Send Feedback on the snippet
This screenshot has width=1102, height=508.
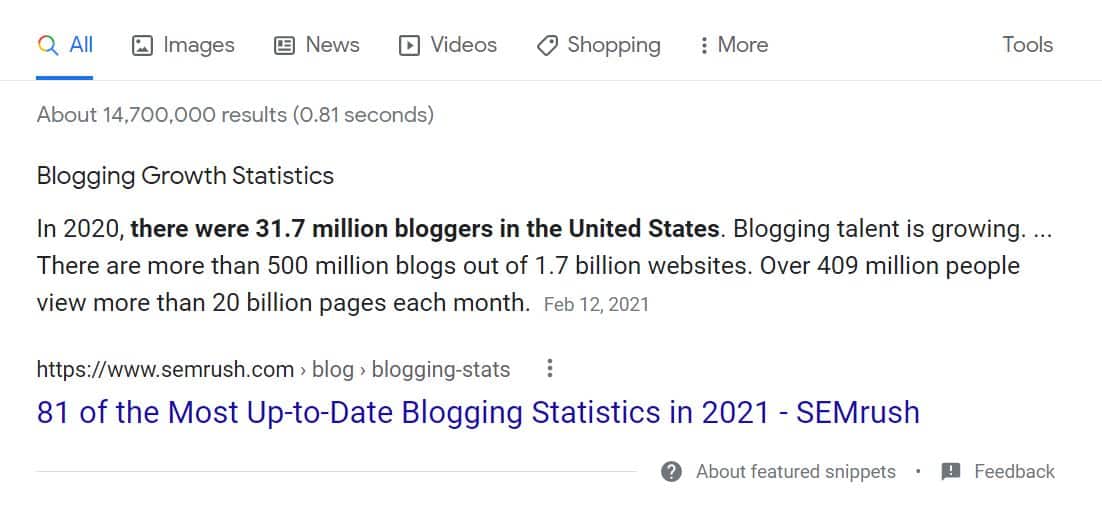[1014, 471]
